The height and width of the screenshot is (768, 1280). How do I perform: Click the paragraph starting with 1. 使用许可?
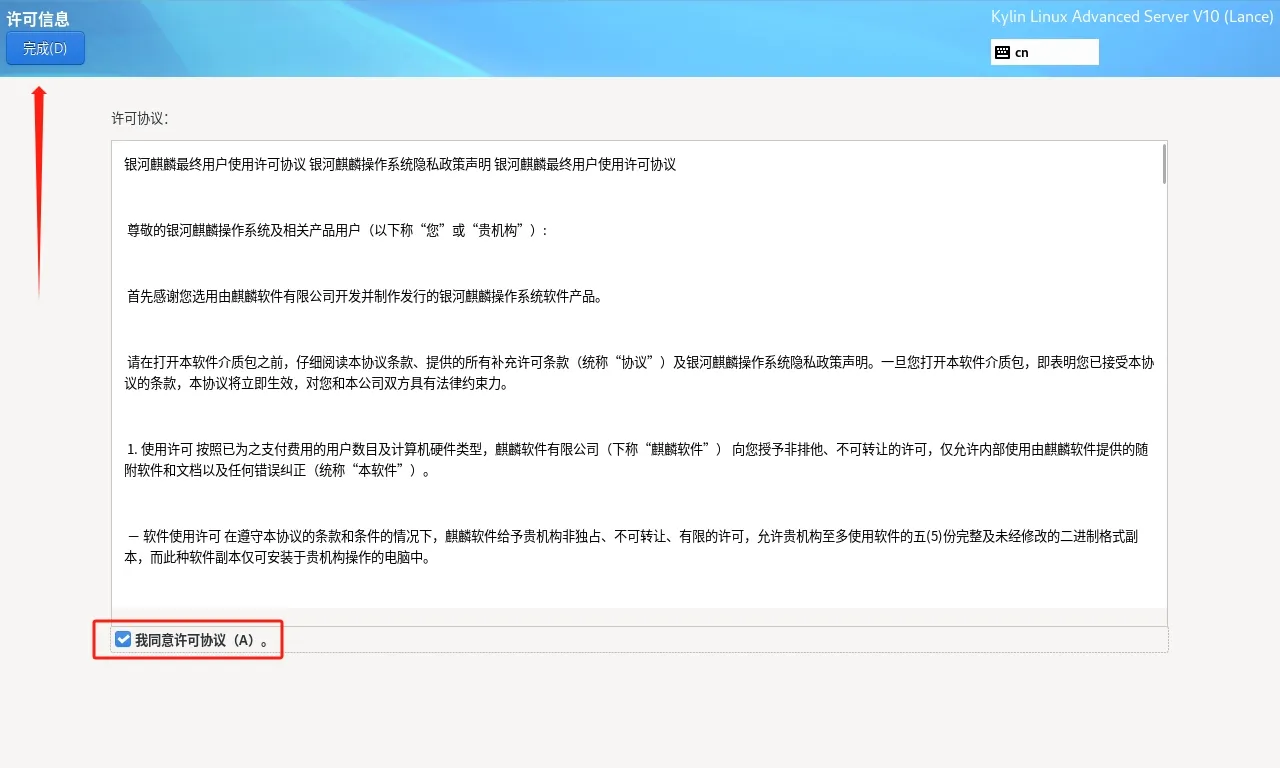pyautogui.click(x=637, y=460)
